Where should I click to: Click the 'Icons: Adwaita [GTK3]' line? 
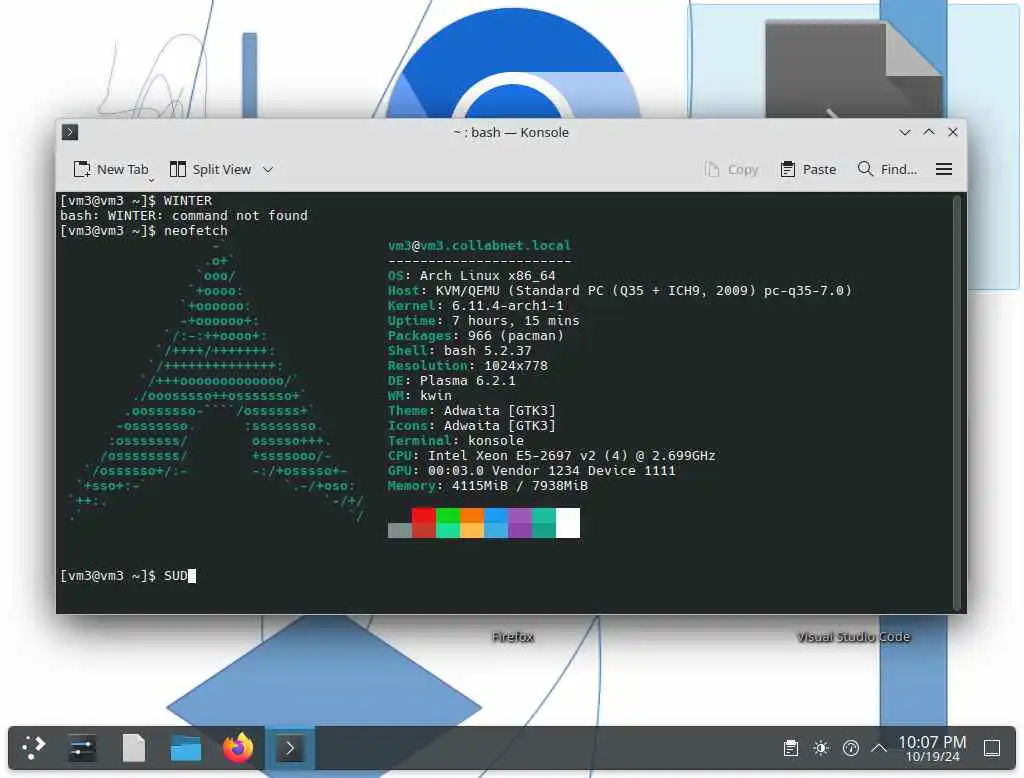472,426
